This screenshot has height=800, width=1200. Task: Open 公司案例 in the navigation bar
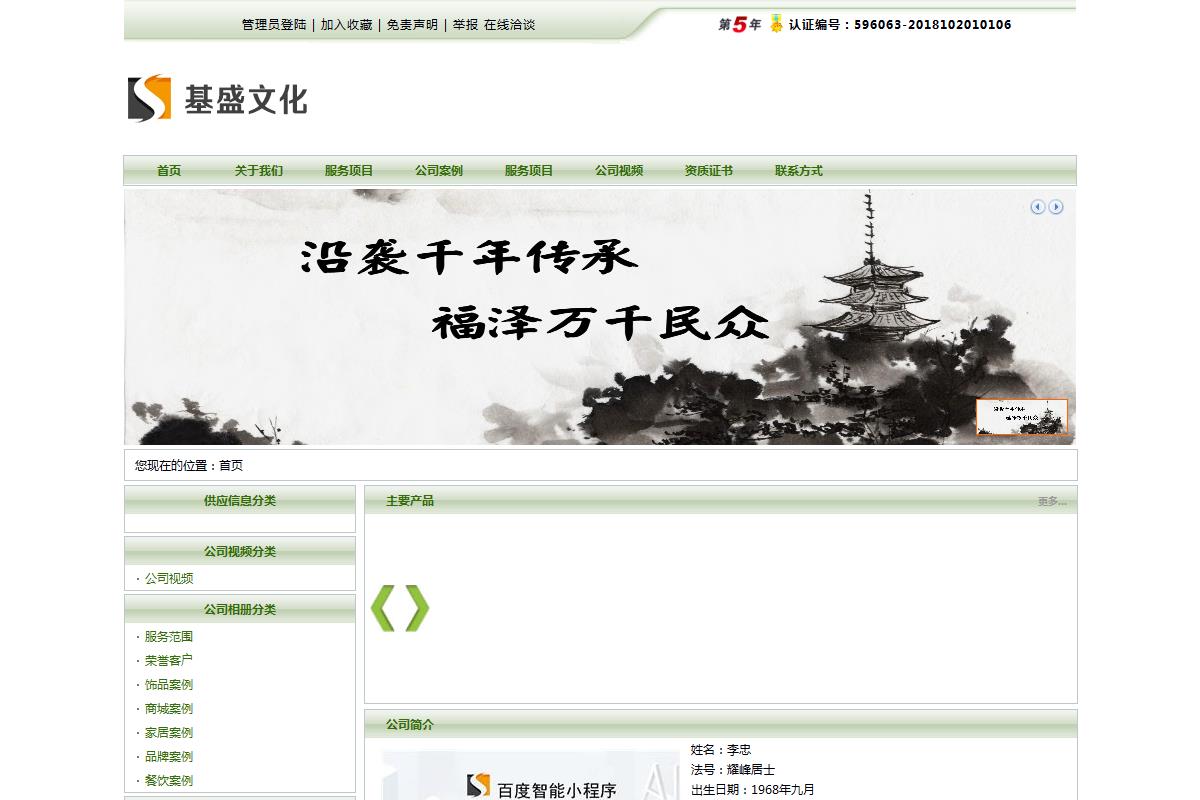[439, 171]
